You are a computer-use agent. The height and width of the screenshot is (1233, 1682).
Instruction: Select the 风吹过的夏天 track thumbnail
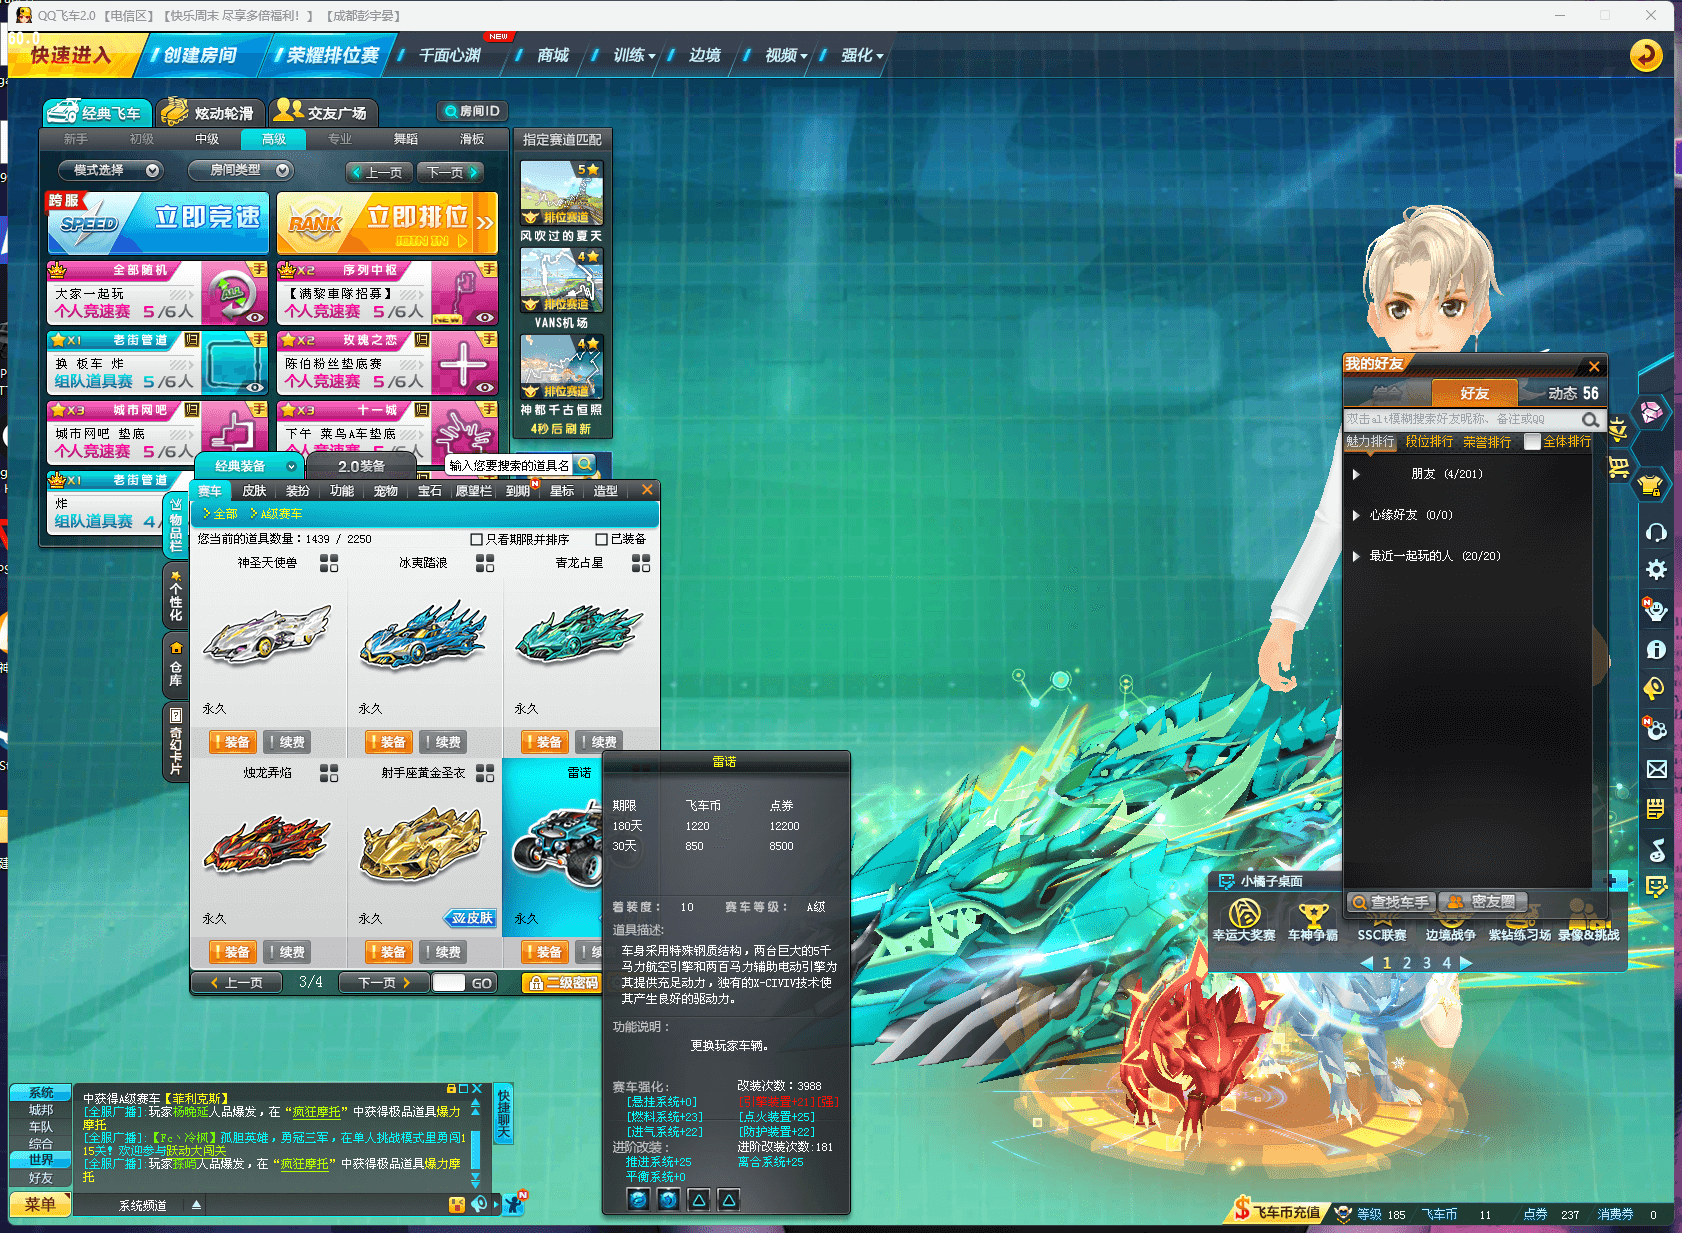561,193
